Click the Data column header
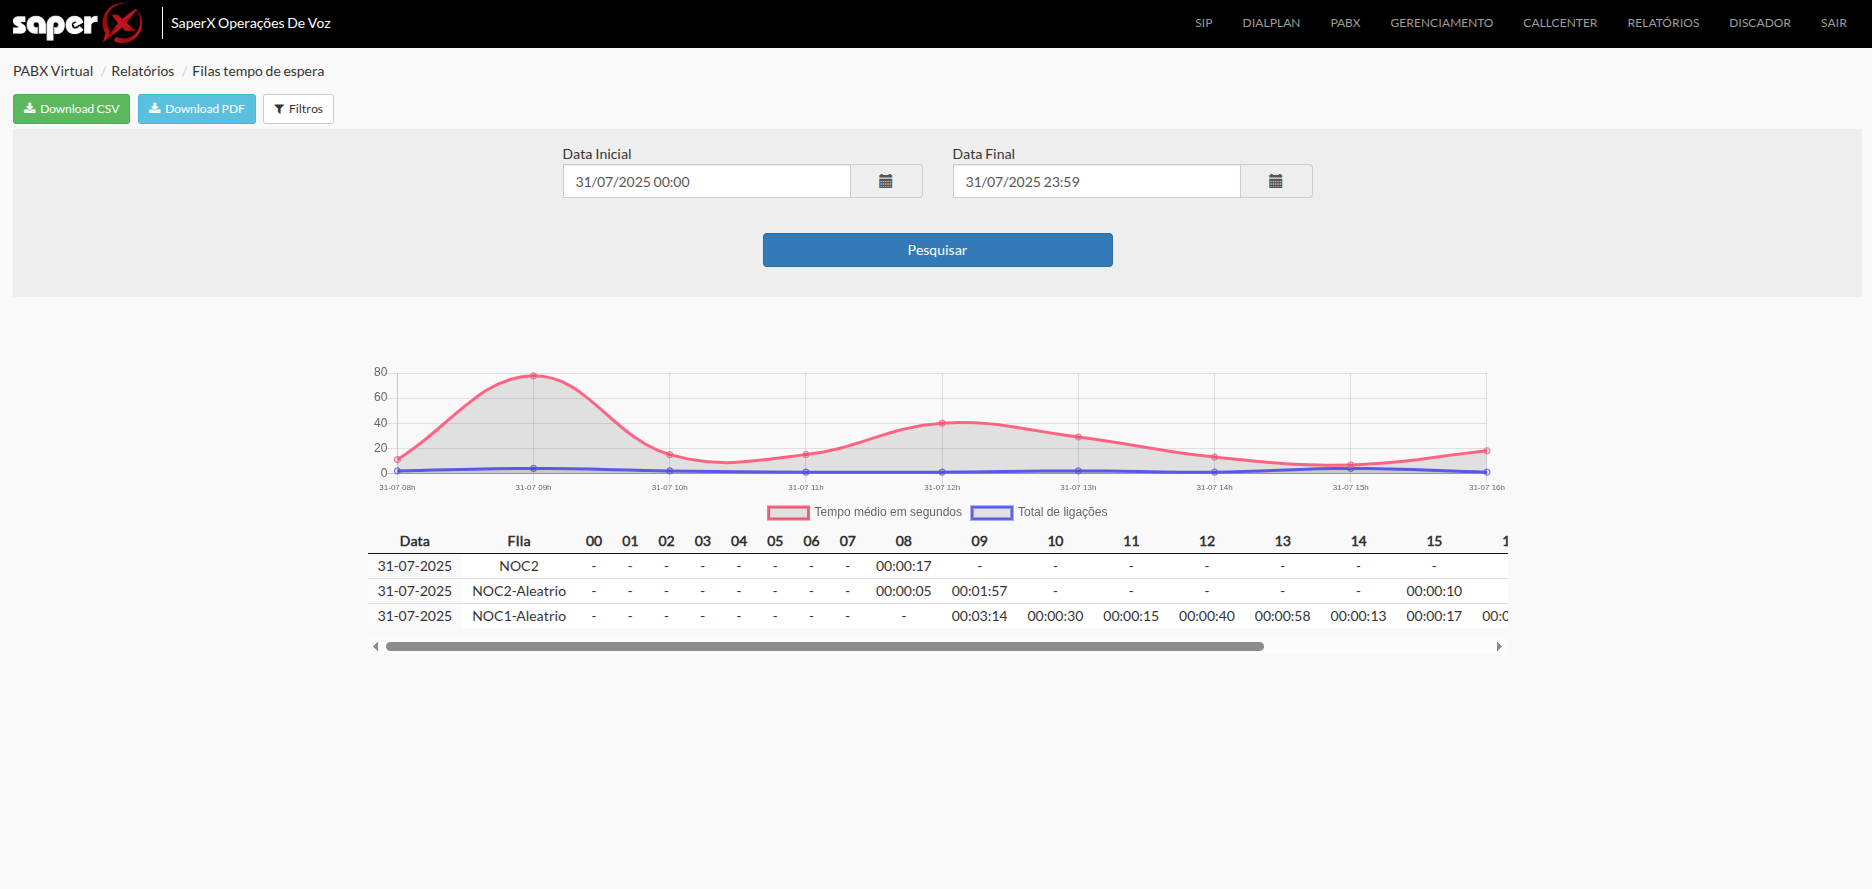1872x889 pixels. pos(415,541)
